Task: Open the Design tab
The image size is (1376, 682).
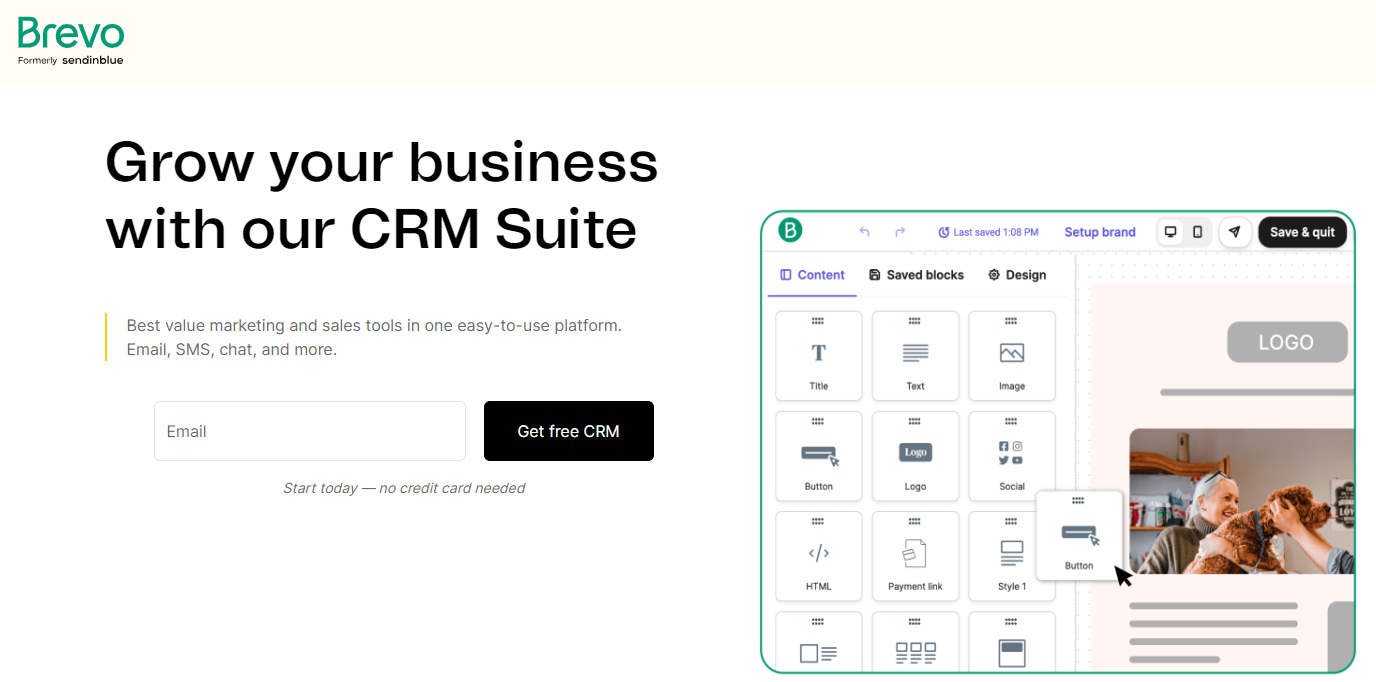Action: (1017, 275)
